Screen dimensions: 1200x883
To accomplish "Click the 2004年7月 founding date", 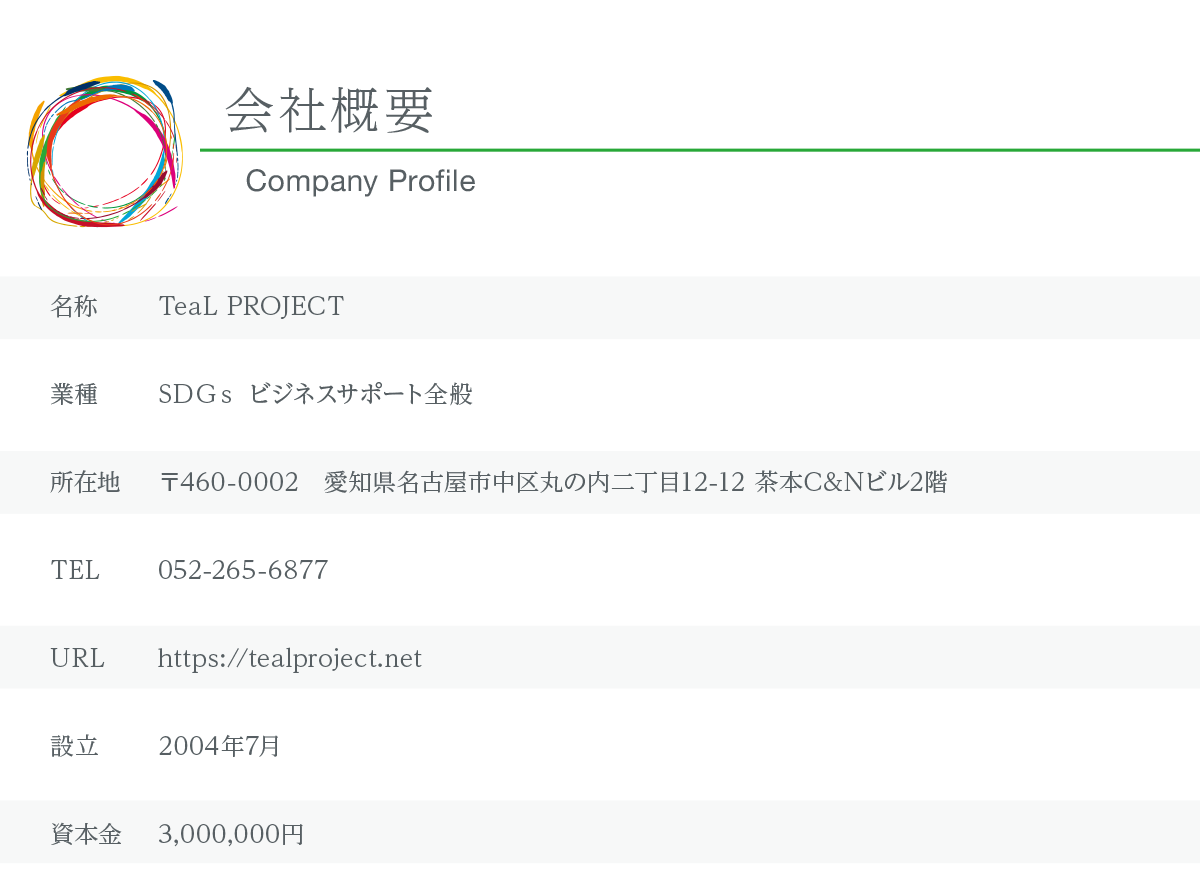I will coord(219,746).
